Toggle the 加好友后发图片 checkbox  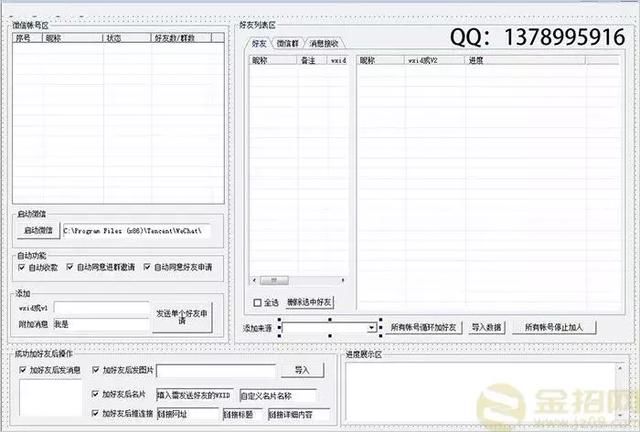[x=96, y=370]
